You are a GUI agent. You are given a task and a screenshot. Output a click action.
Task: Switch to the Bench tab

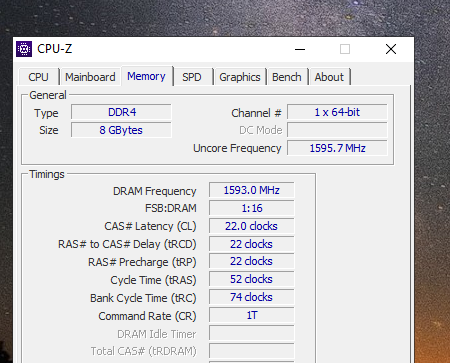[287, 77]
